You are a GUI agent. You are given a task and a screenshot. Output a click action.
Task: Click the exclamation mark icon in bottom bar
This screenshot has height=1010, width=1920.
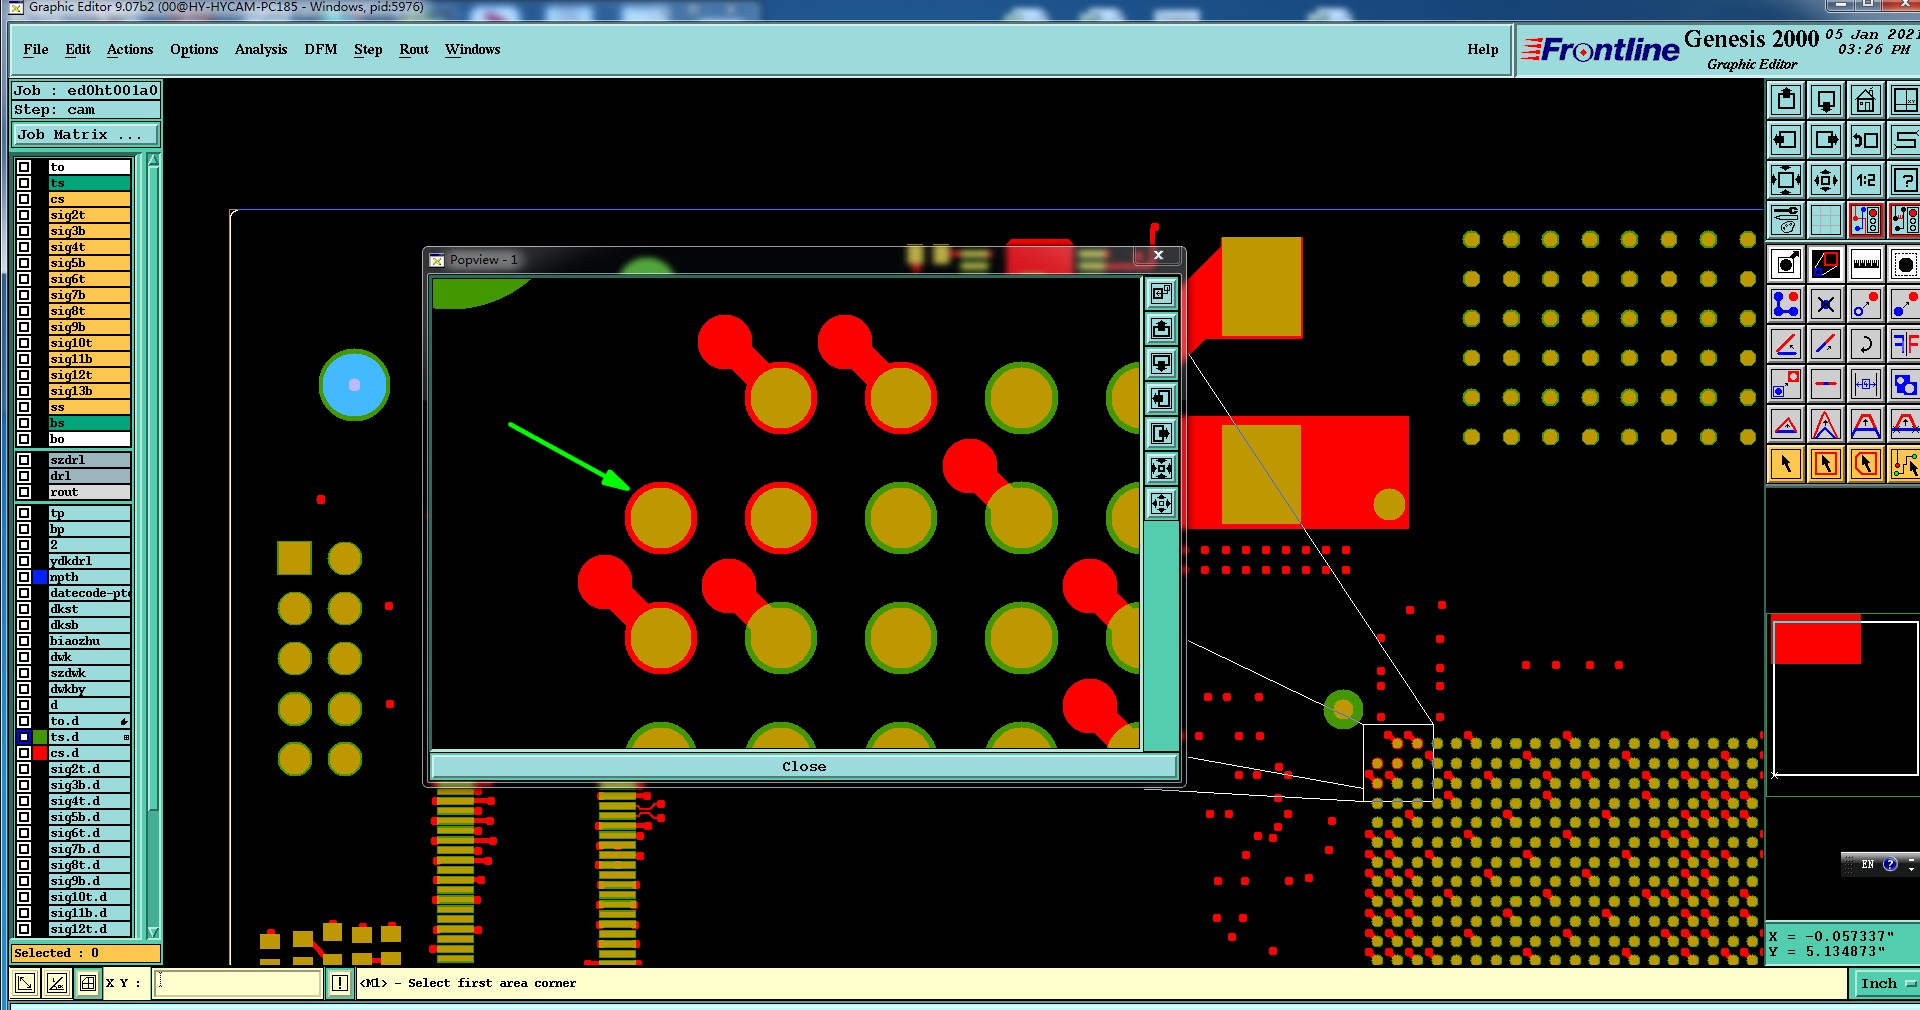point(339,983)
